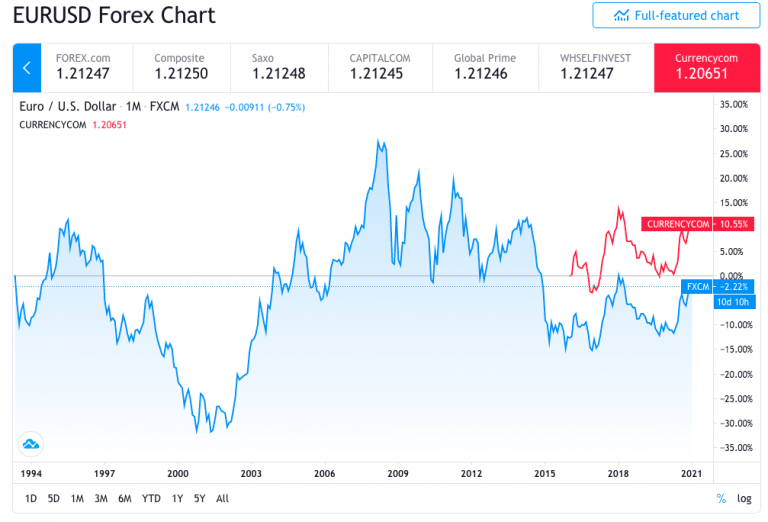Click the blue FXCM price label
The height and width of the screenshot is (522, 768).
[718, 286]
